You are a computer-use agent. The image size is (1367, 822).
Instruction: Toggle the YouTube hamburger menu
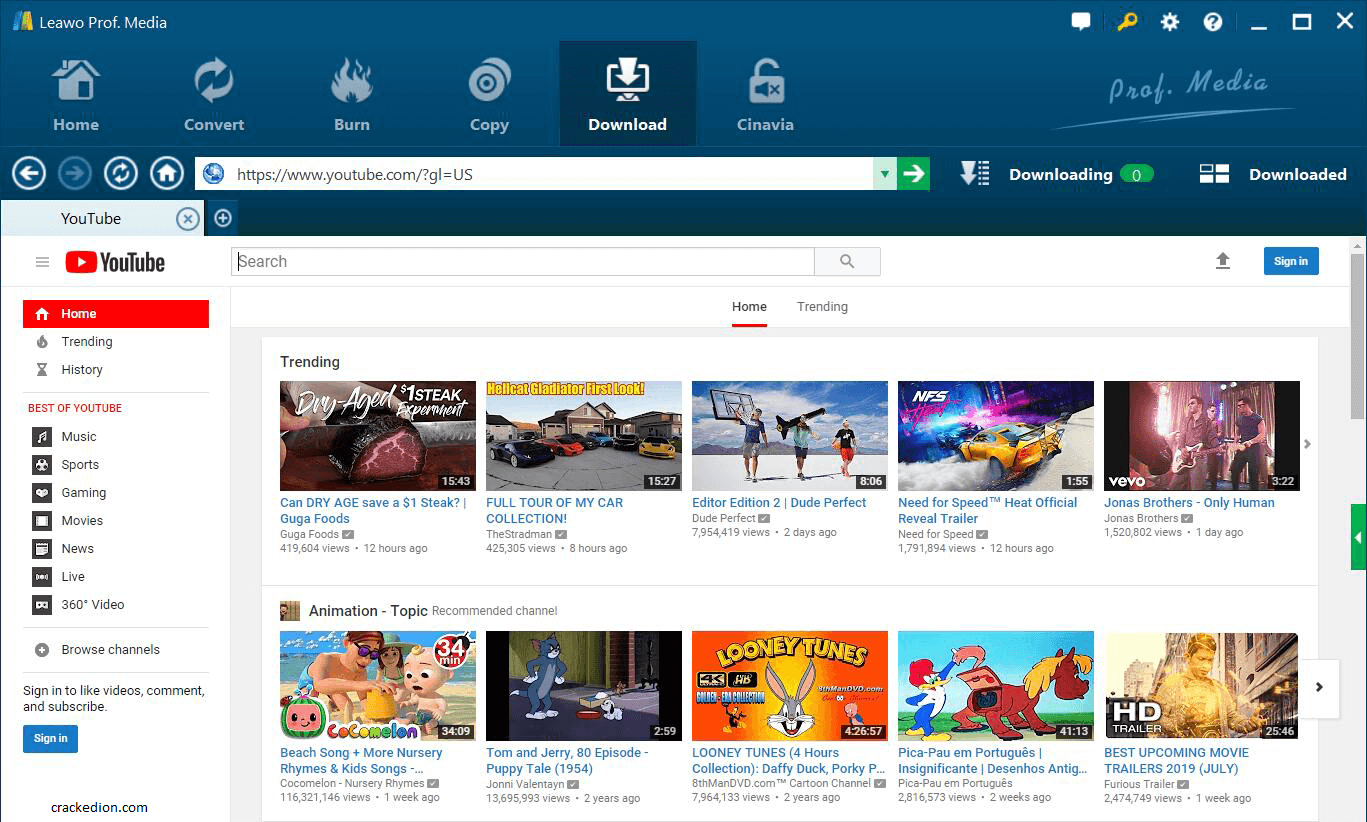point(42,262)
